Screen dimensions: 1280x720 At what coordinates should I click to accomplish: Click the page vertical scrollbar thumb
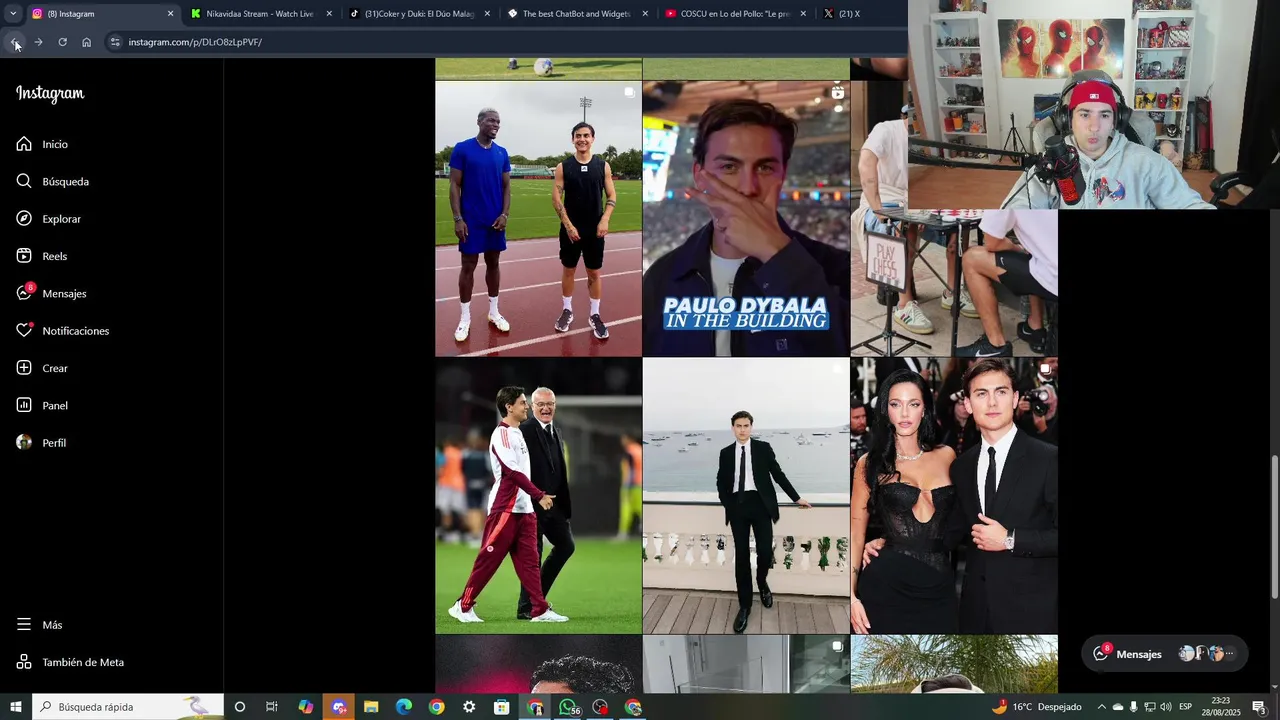[x=1274, y=527]
